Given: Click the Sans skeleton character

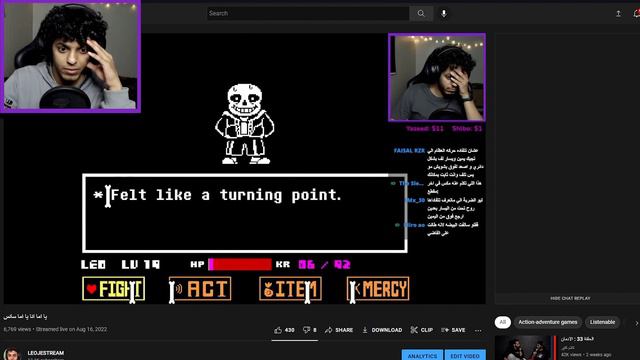Looking at the screenshot, I should 244,124.
